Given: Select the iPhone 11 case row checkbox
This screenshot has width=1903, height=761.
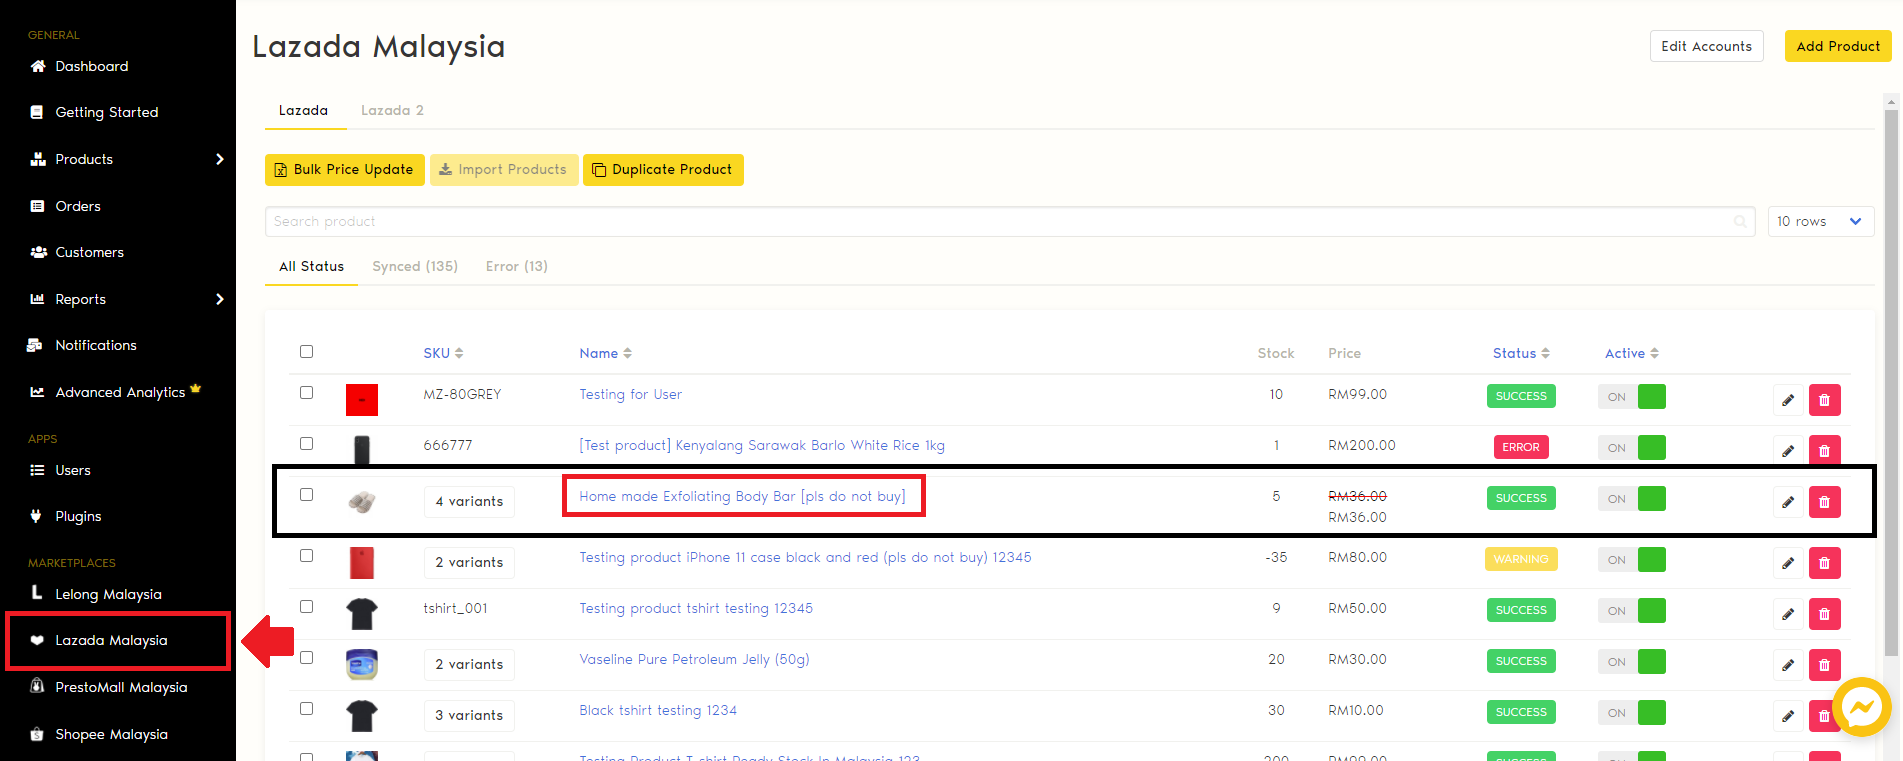Looking at the screenshot, I should coord(306,555).
